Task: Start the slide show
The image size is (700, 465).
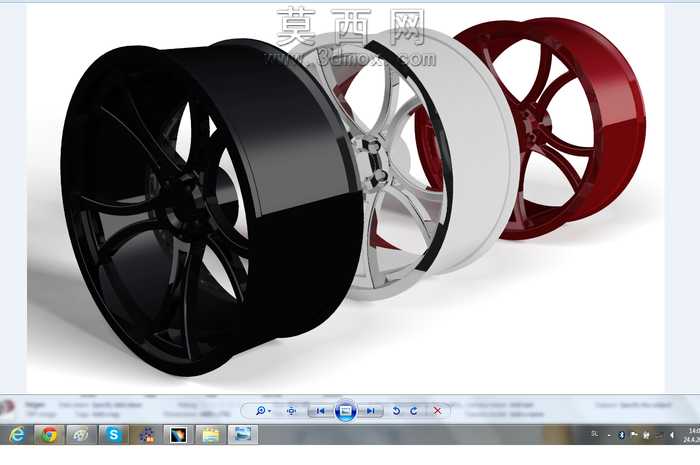Action: point(346,411)
